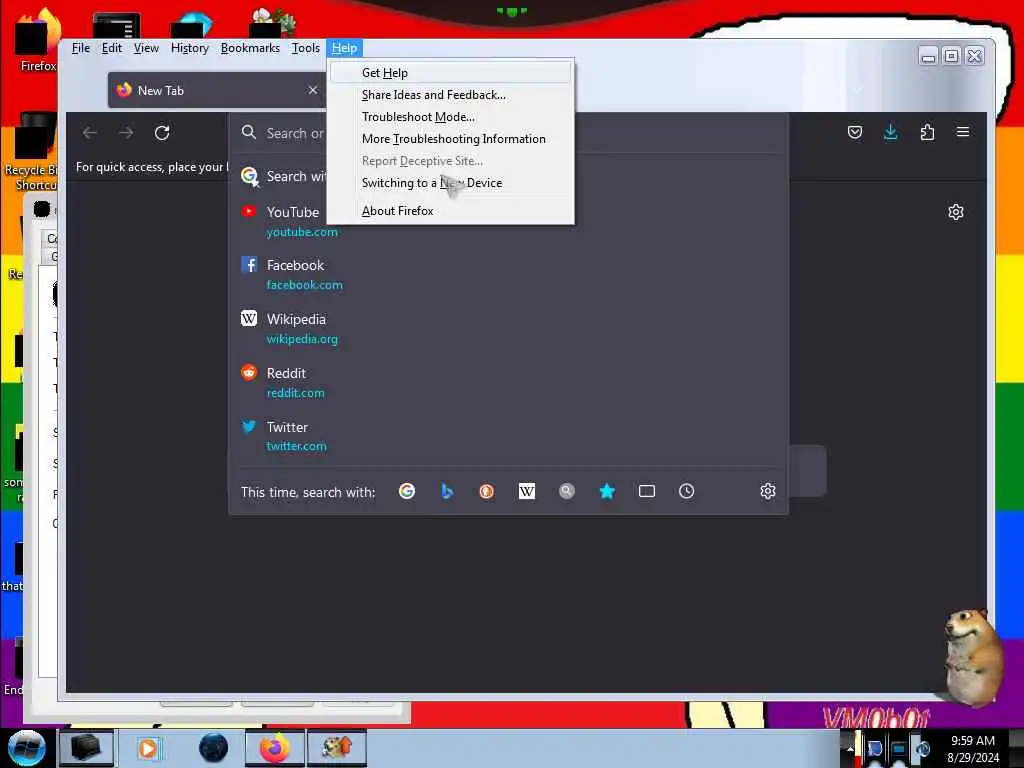Maximize the Firefox window
Viewport: 1024px width, 768px height.
952,57
